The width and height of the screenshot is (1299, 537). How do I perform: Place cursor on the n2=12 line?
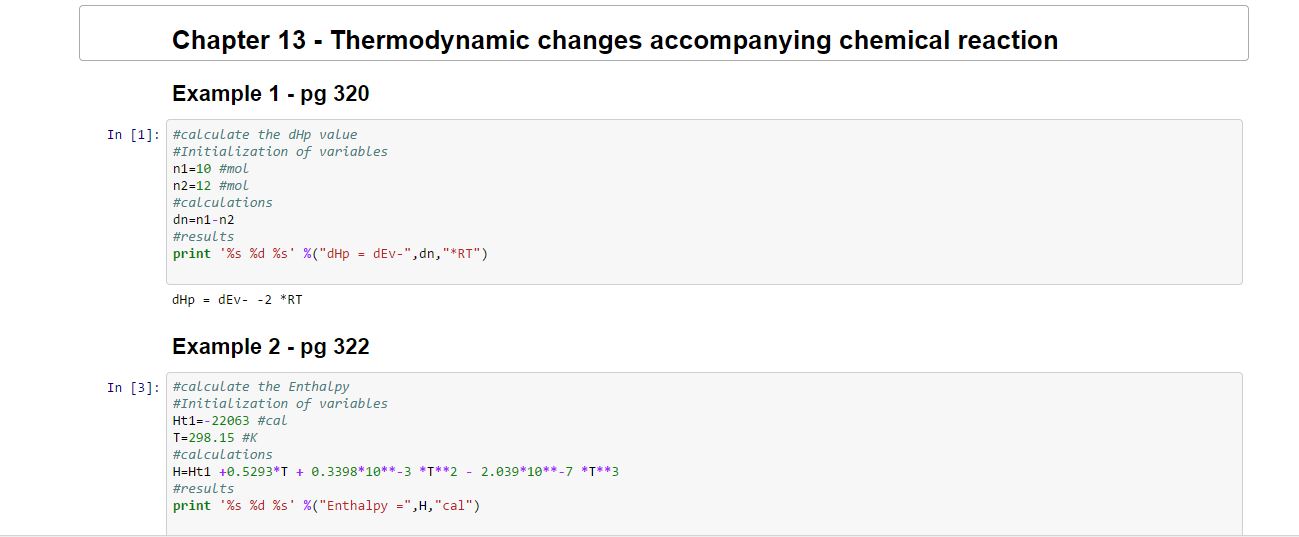click(210, 186)
